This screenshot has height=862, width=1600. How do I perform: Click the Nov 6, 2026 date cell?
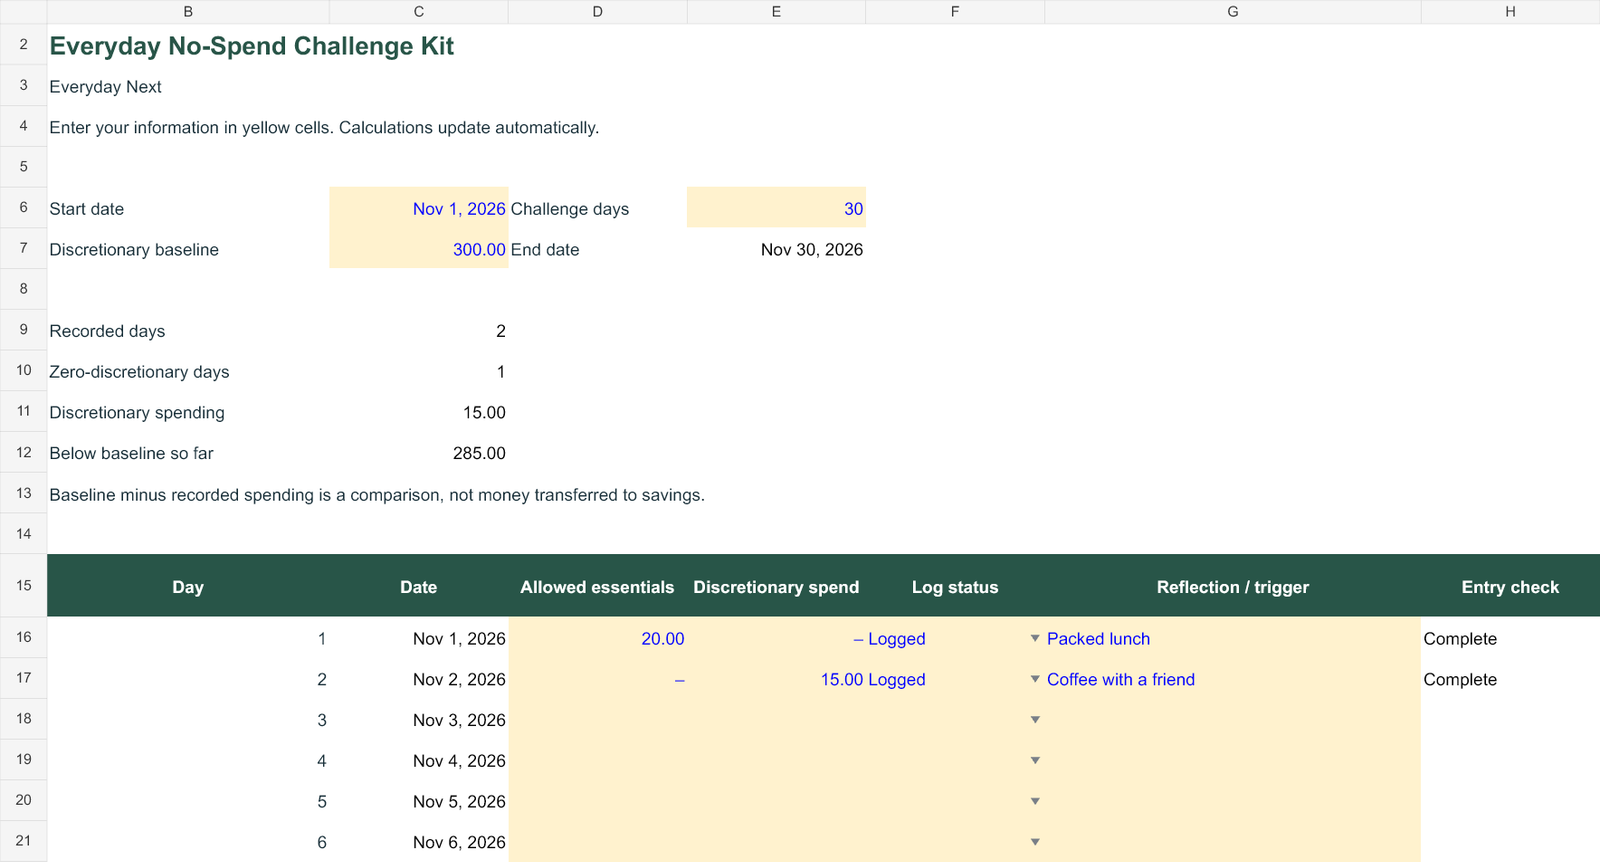[x=419, y=842]
